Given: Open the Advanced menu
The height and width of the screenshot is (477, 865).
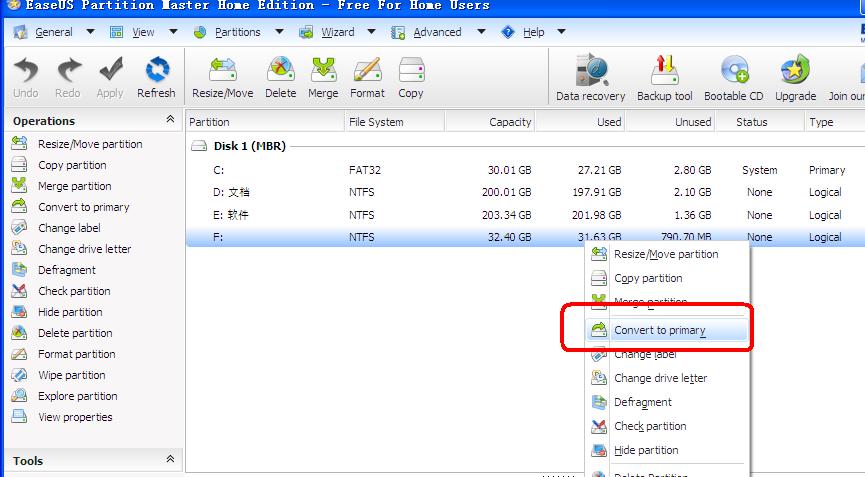Looking at the screenshot, I should pos(437,32).
